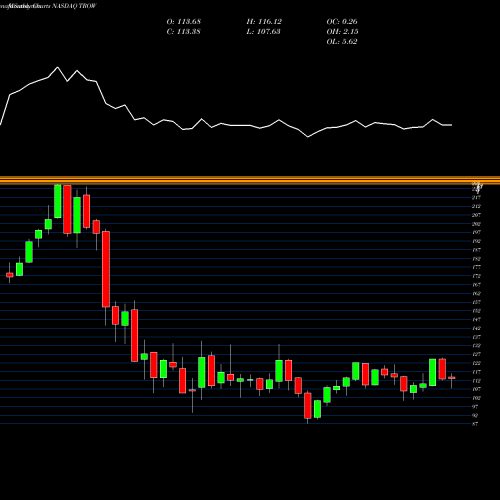This screenshot has height=500, width=500.
Task: Click the highest peak of the white line
Action: click(x=58, y=68)
